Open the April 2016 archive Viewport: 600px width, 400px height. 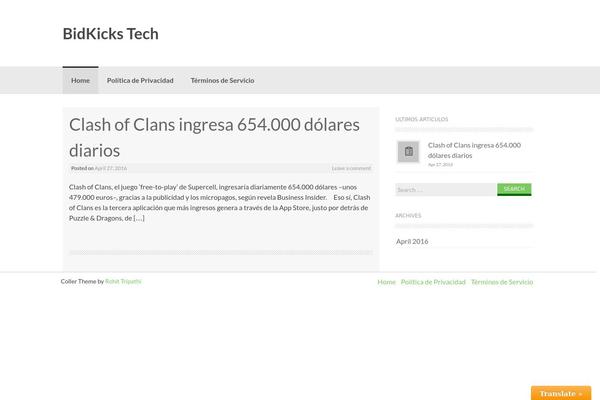click(x=412, y=241)
